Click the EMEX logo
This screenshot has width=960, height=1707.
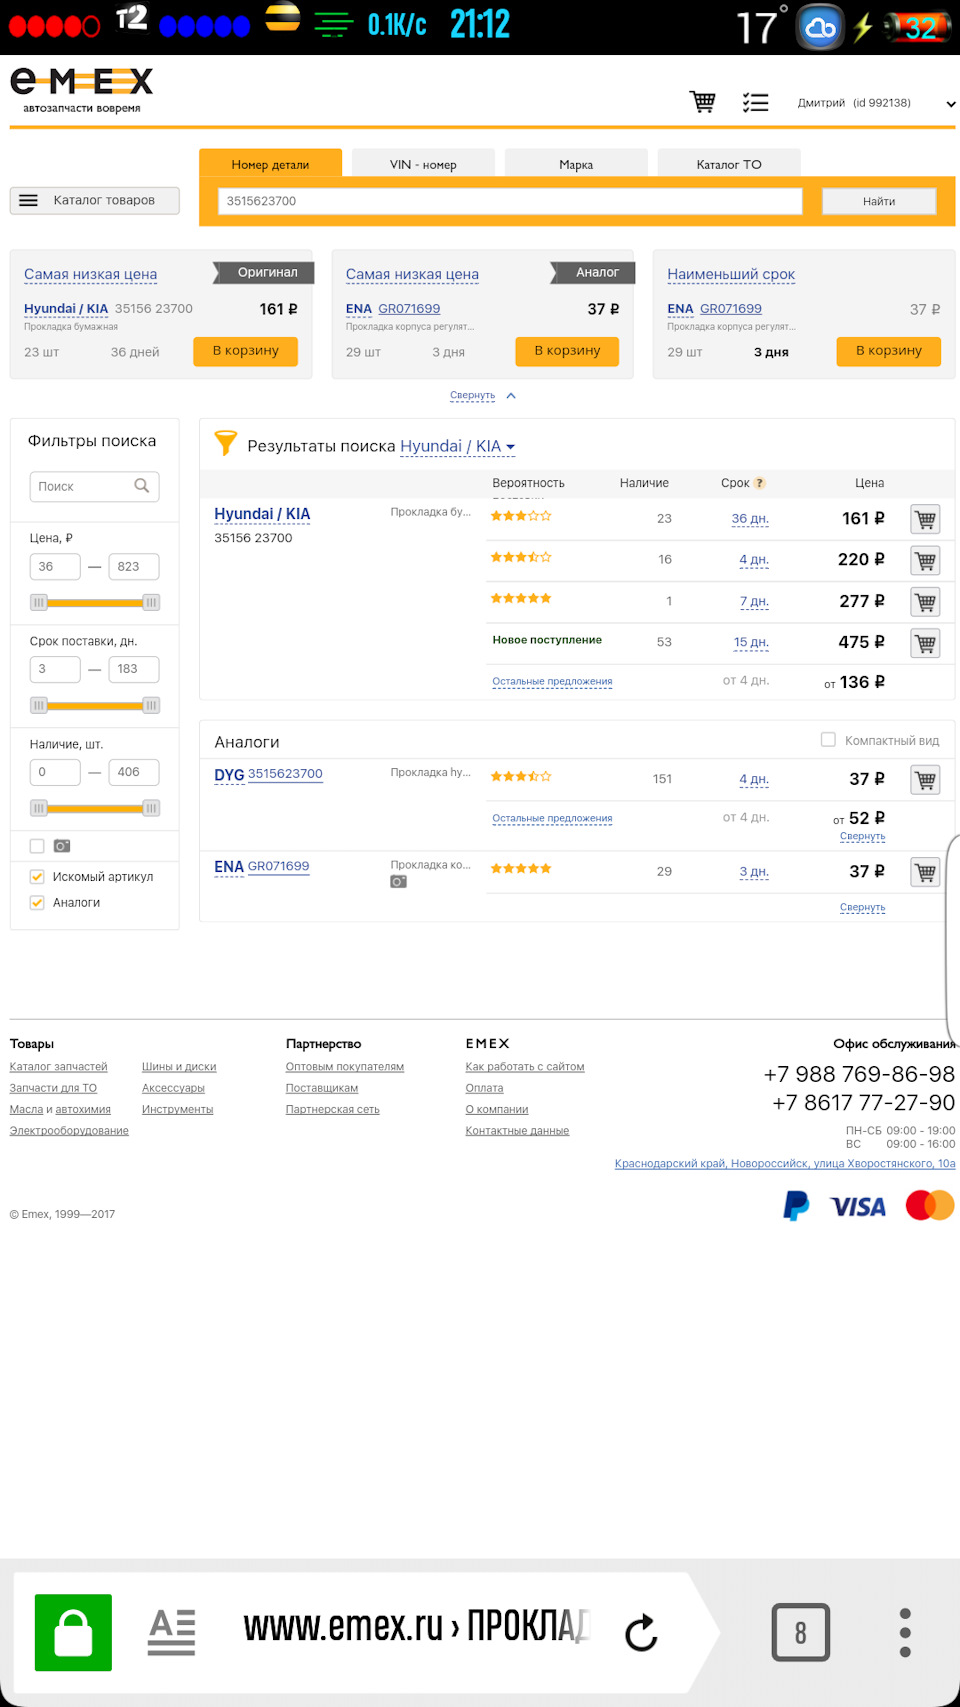click(82, 90)
